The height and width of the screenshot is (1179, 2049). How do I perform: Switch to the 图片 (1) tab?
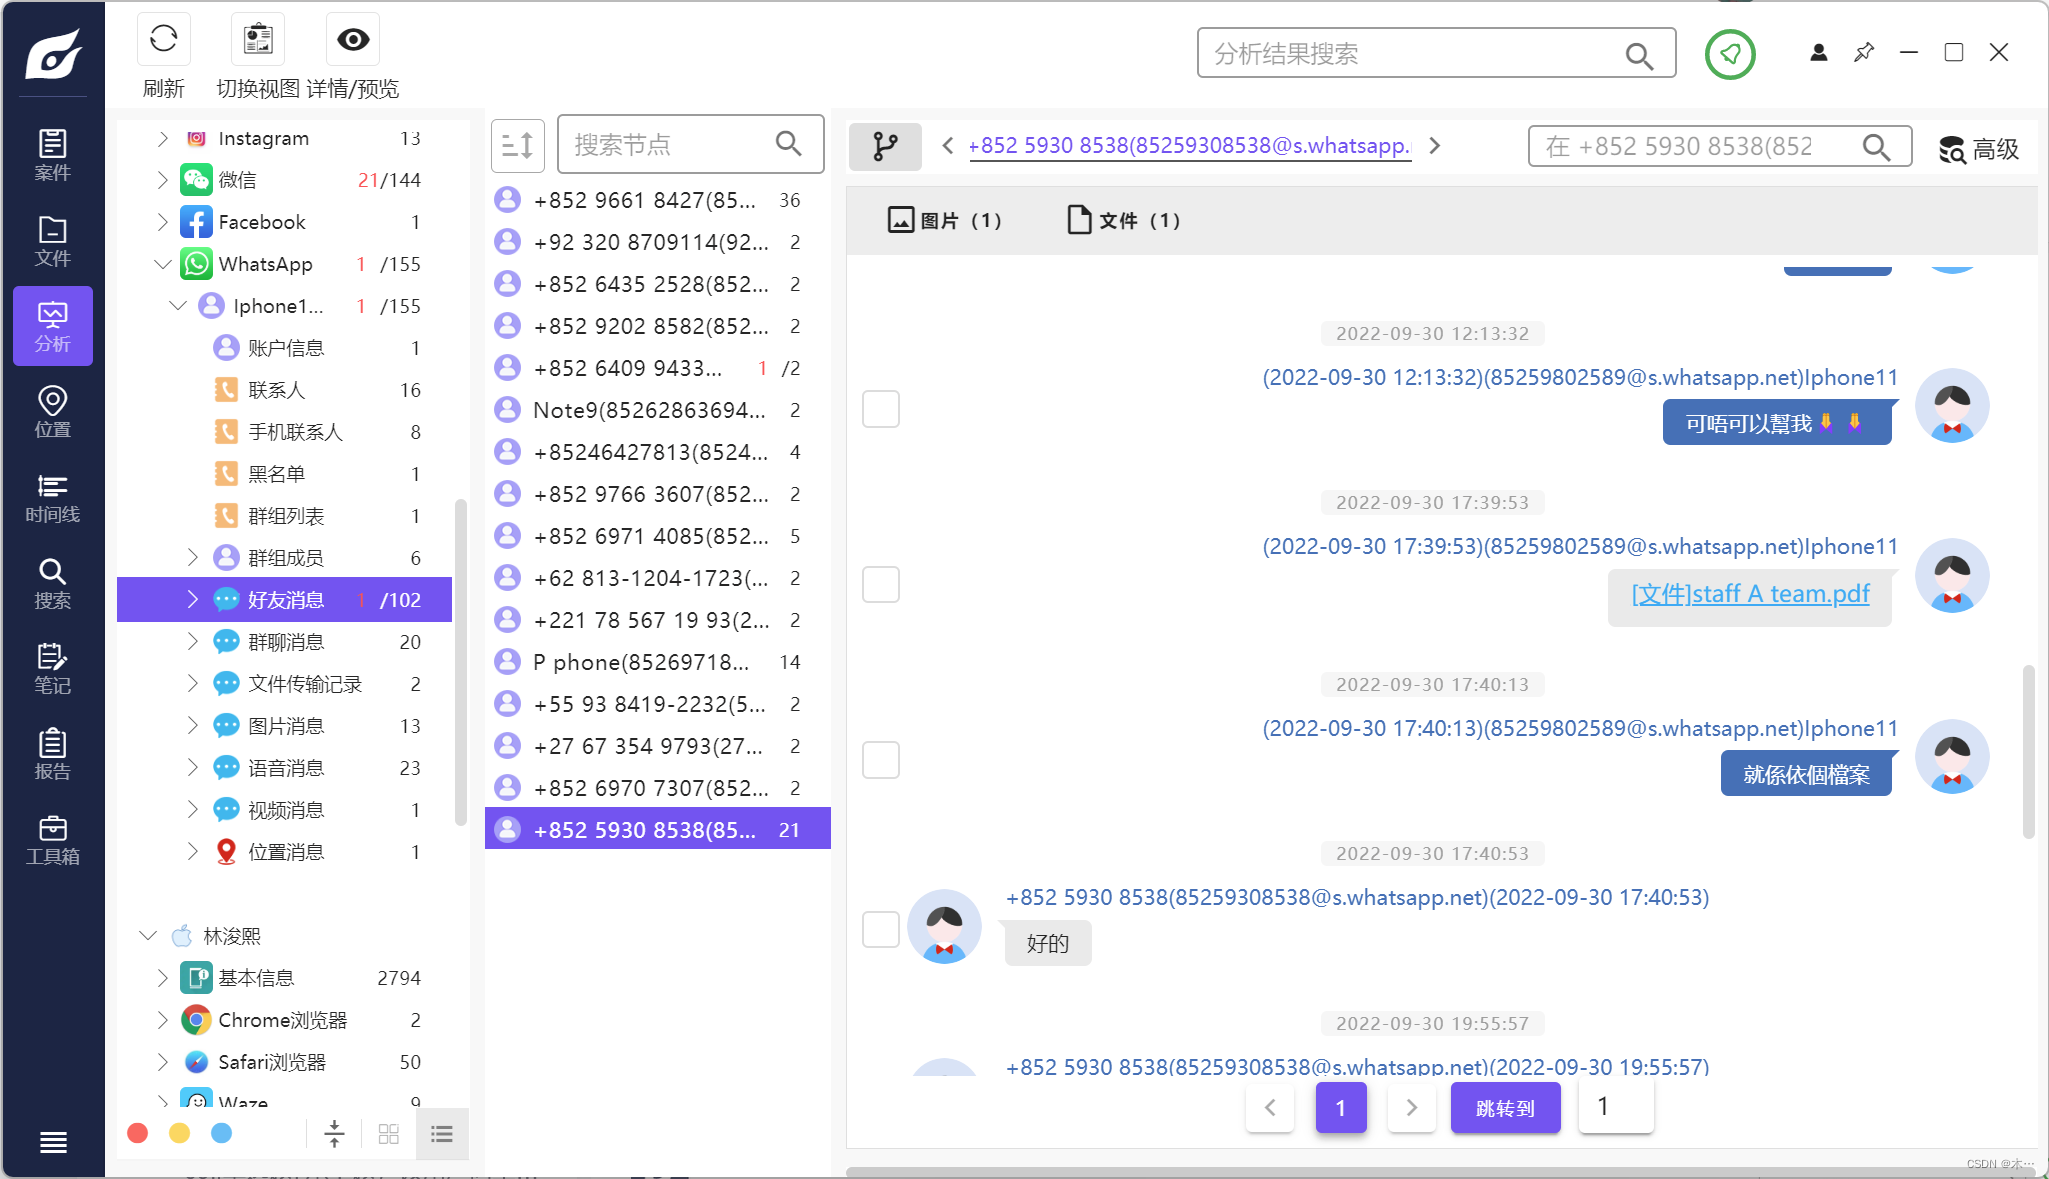pyautogui.click(x=944, y=220)
